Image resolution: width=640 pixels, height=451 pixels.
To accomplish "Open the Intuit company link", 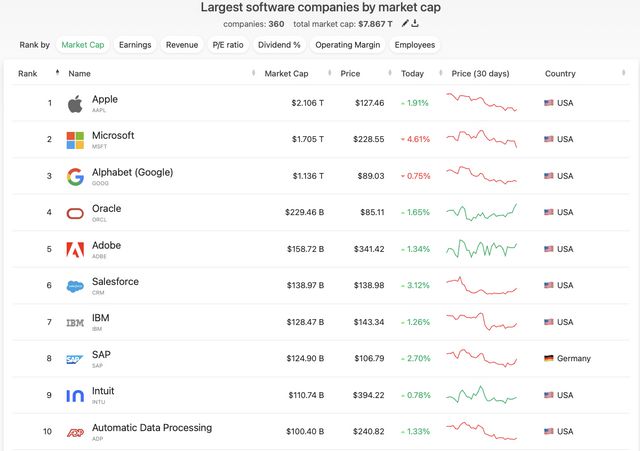I will (x=103, y=391).
